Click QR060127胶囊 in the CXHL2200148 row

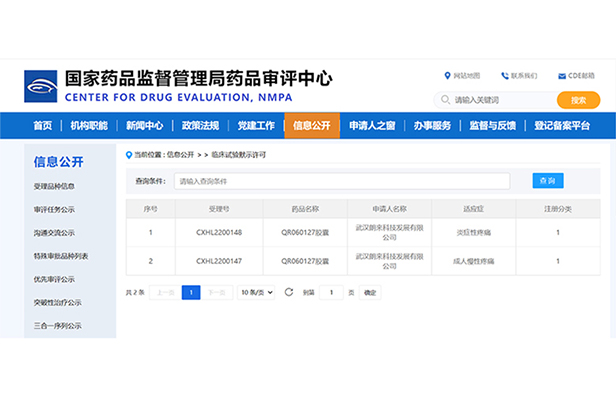tap(305, 233)
